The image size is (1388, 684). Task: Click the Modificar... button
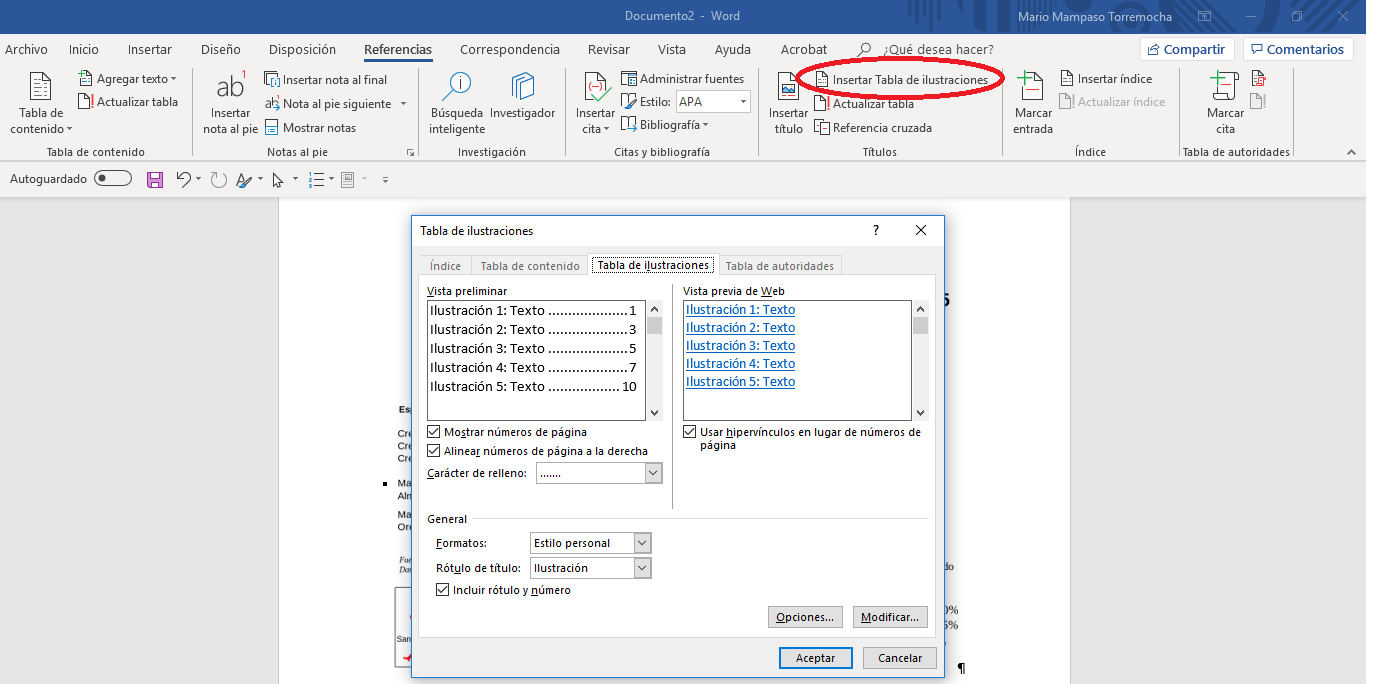(890, 617)
